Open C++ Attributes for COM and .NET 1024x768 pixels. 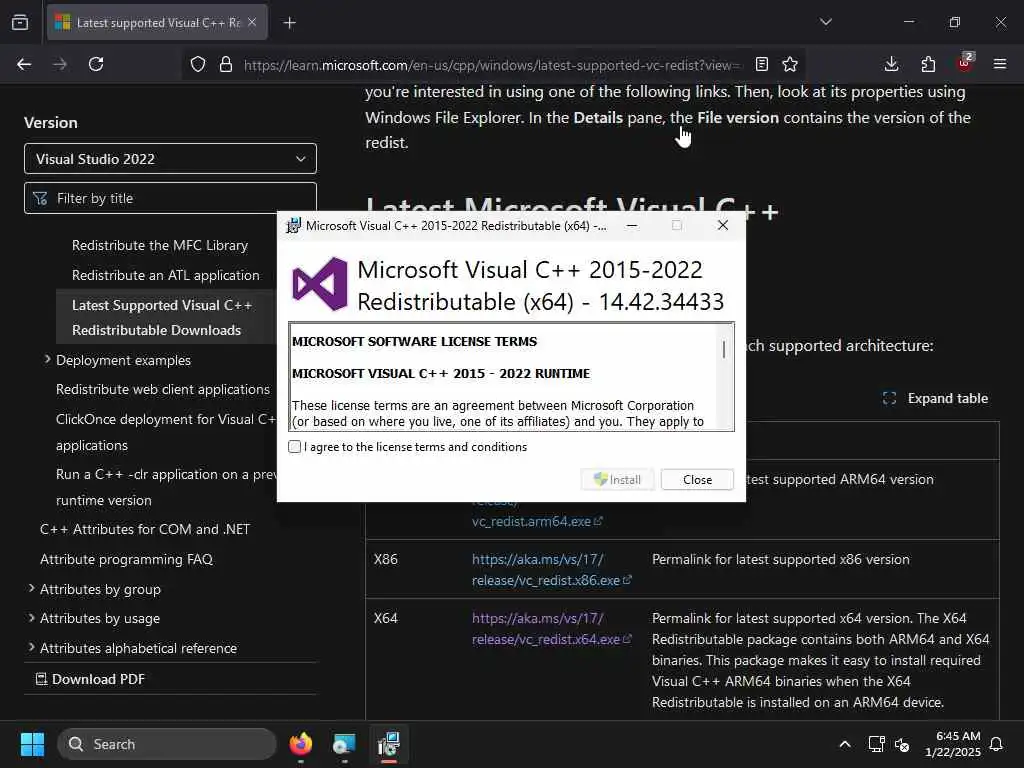[x=145, y=529]
